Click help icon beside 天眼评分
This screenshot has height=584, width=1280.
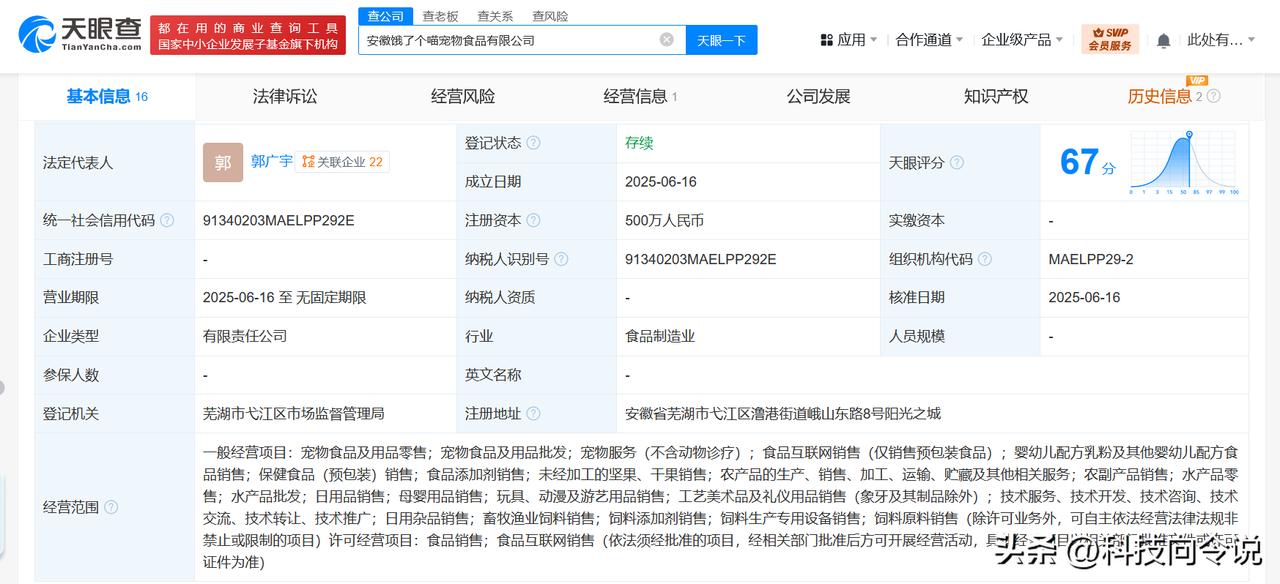pos(957,162)
